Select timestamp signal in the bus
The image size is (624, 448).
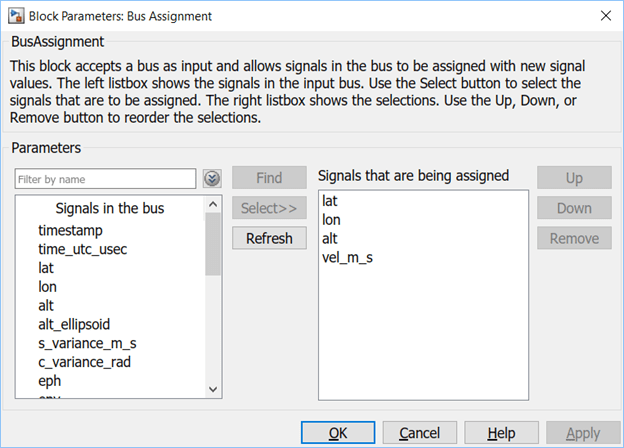[70, 230]
